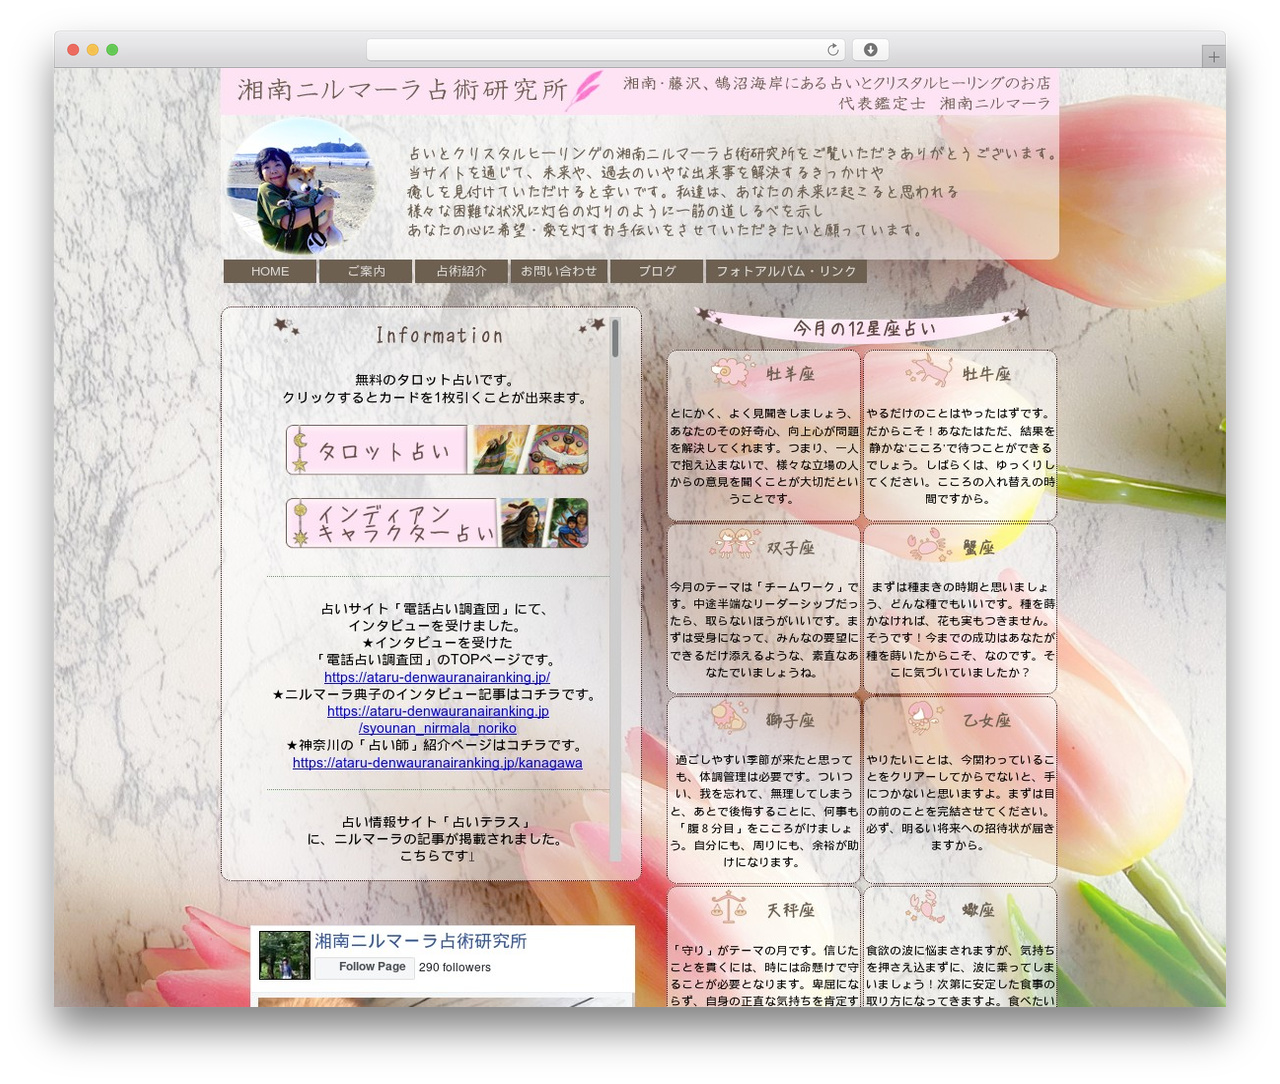Click the Information heading text

[439, 336]
